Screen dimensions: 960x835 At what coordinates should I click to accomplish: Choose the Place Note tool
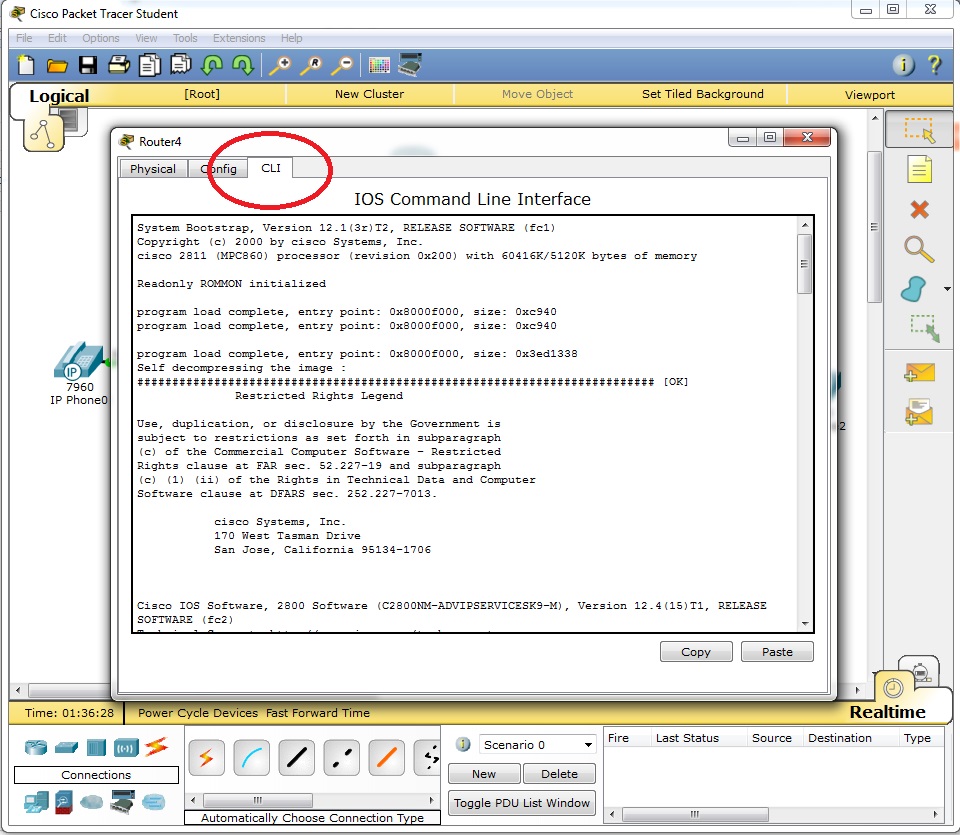click(919, 170)
